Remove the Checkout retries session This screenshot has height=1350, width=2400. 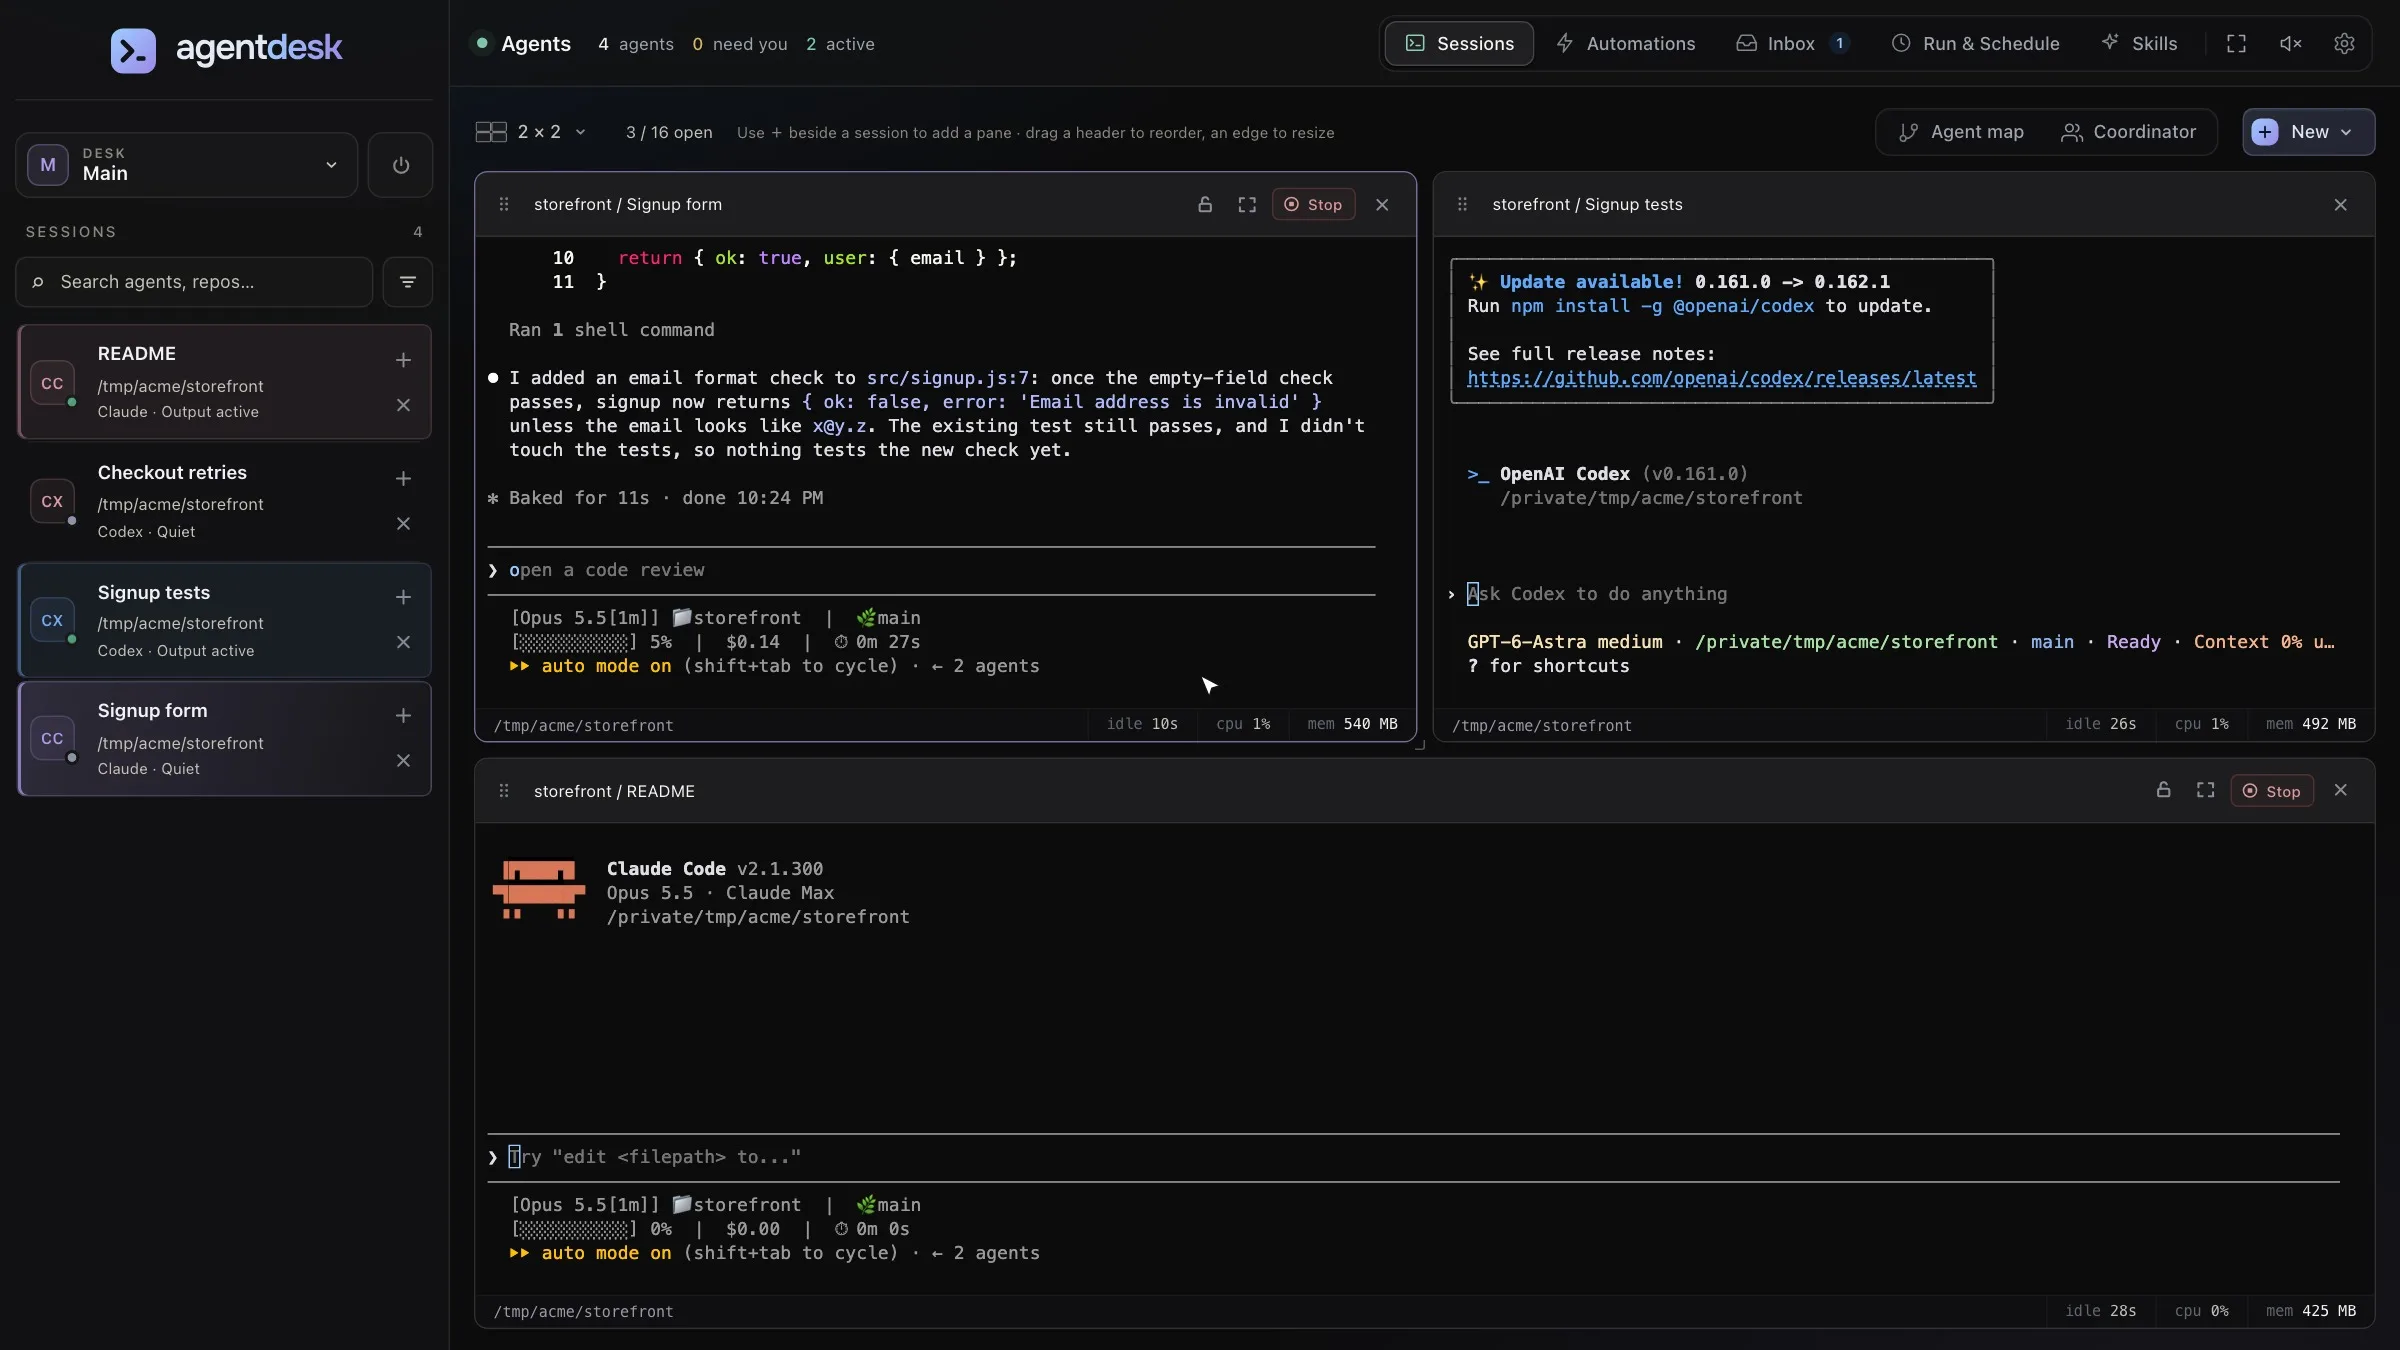point(403,524)
